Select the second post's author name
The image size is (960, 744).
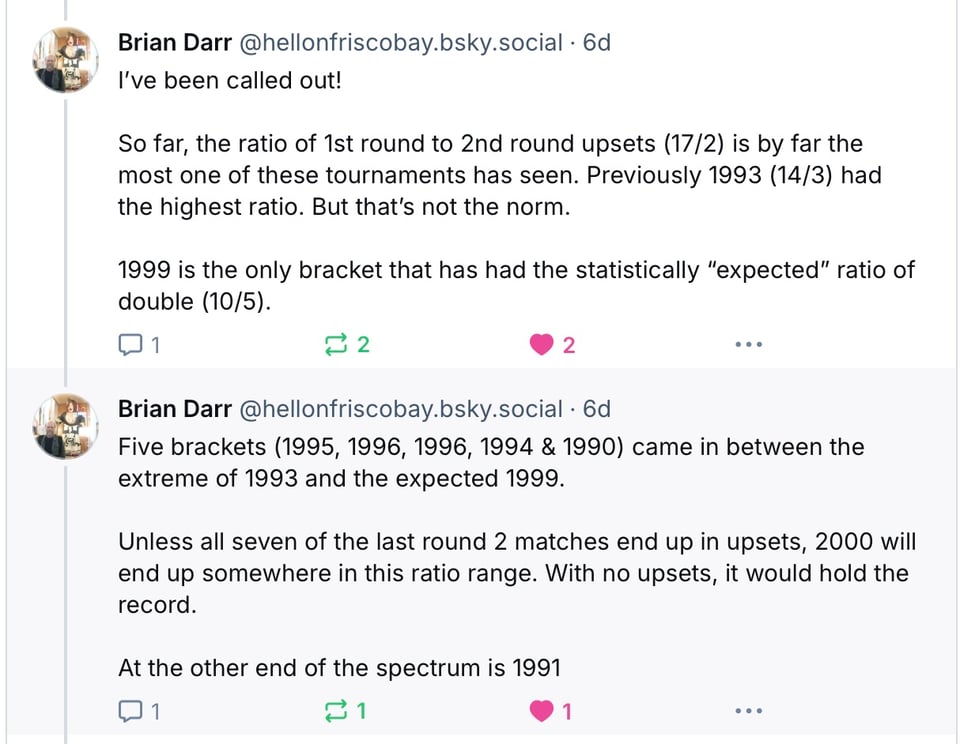(x=175, y=408)
